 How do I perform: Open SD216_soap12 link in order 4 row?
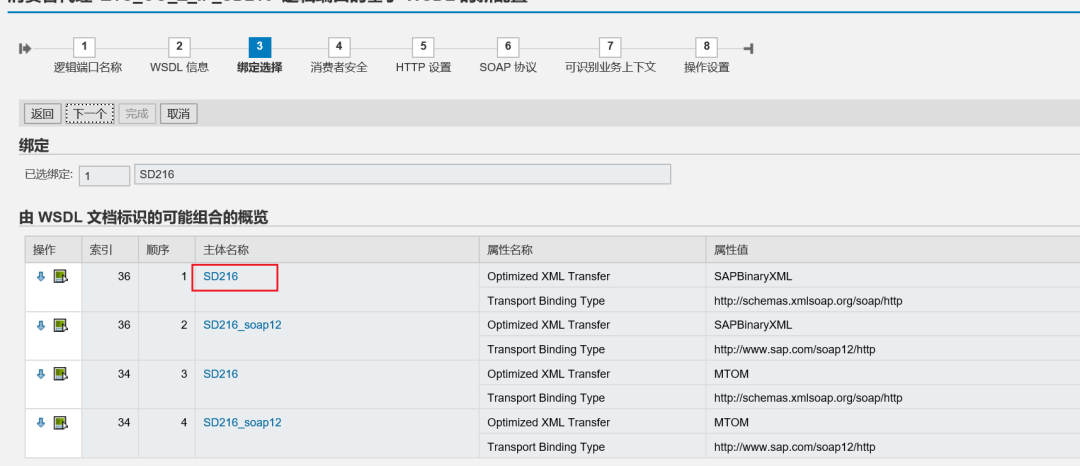tap(242, 422)
